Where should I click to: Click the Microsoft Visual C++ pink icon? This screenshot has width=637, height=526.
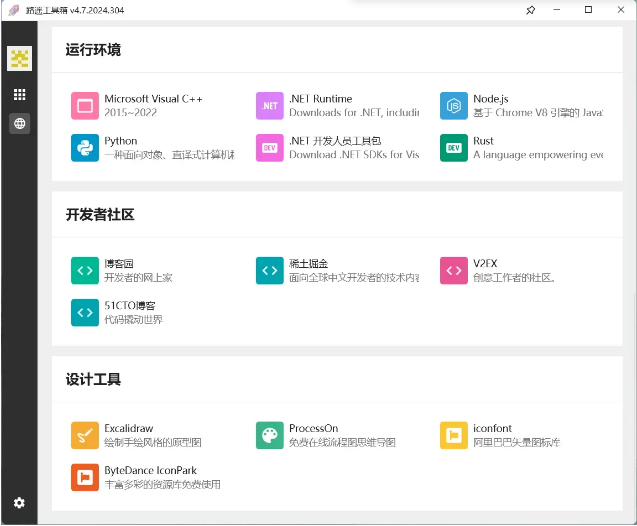85,105
